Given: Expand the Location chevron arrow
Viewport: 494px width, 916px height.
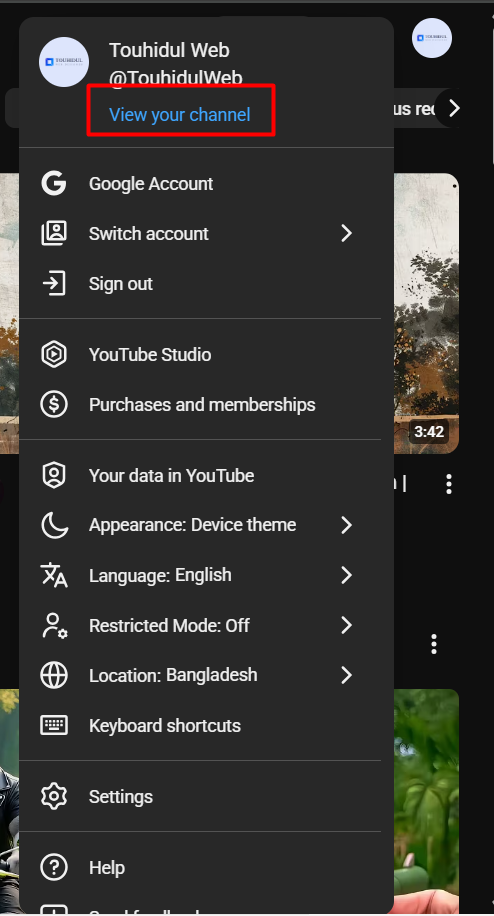Looking at the screenshot, I should pos(346,675).
